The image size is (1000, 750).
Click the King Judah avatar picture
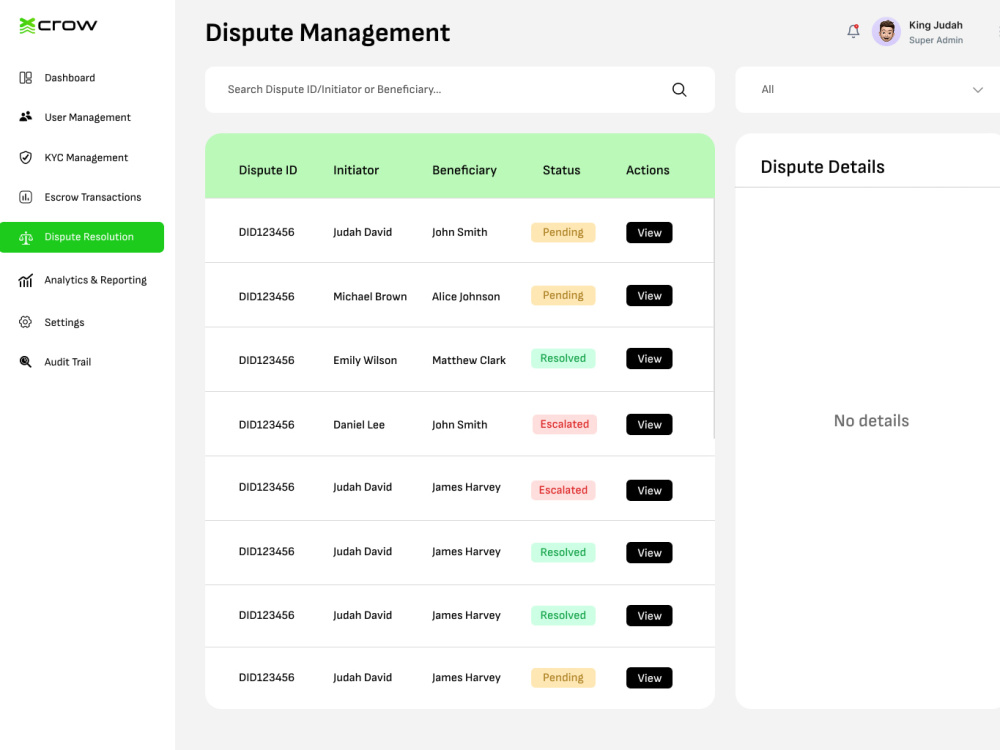(886, 31)
